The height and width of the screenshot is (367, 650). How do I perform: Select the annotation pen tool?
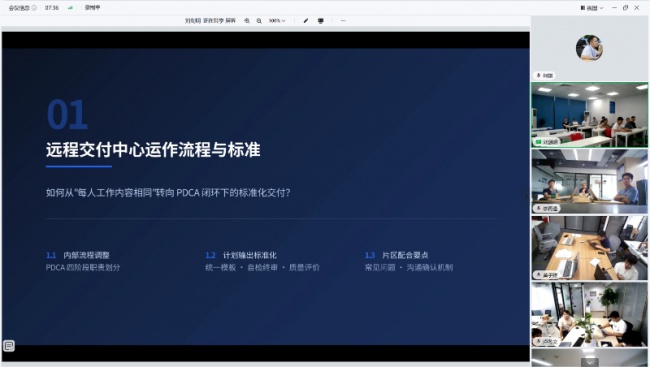[306, 21]
